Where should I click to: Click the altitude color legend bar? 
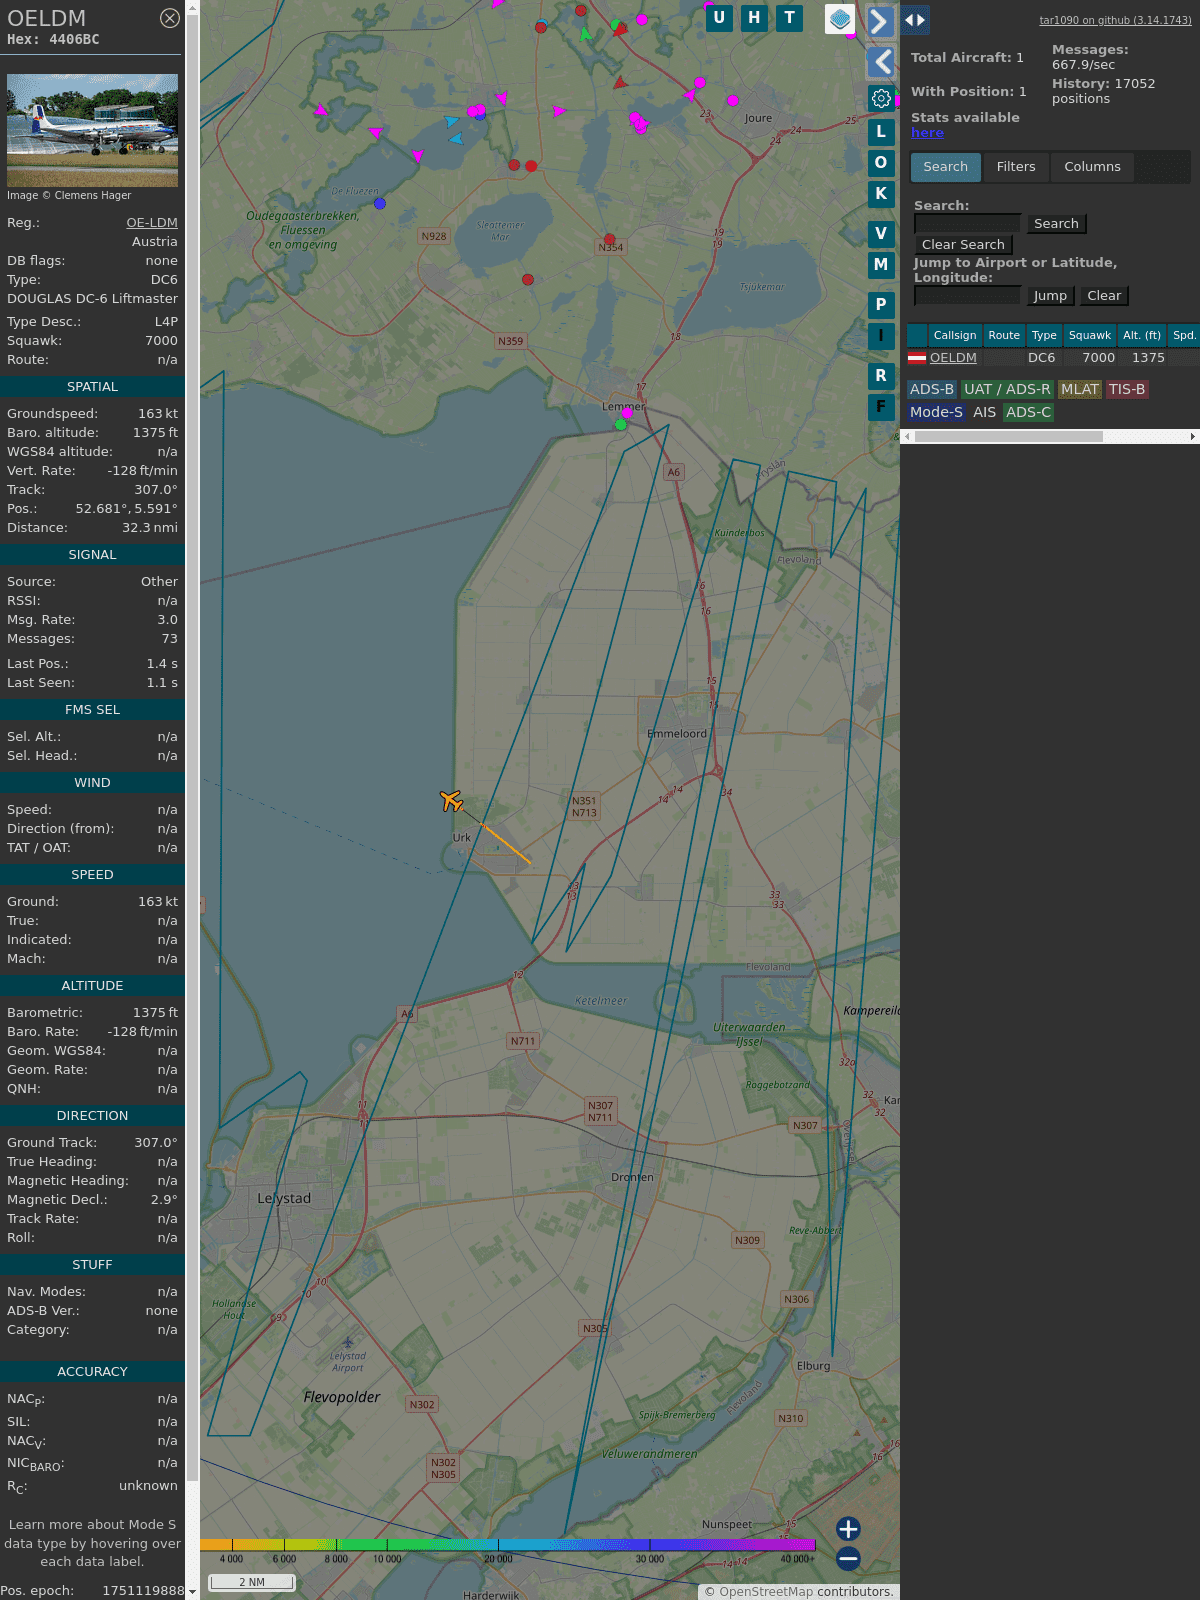point(507,1545)
